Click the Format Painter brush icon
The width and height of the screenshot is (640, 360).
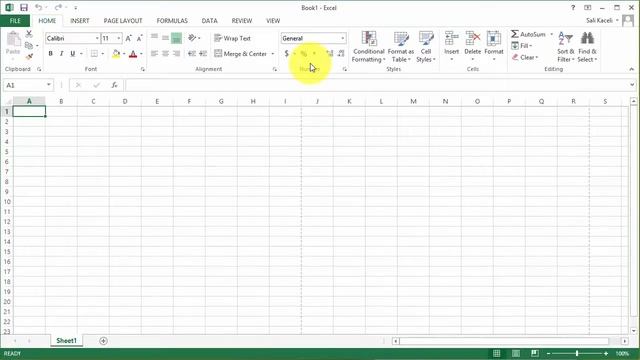tap(29, 56)
